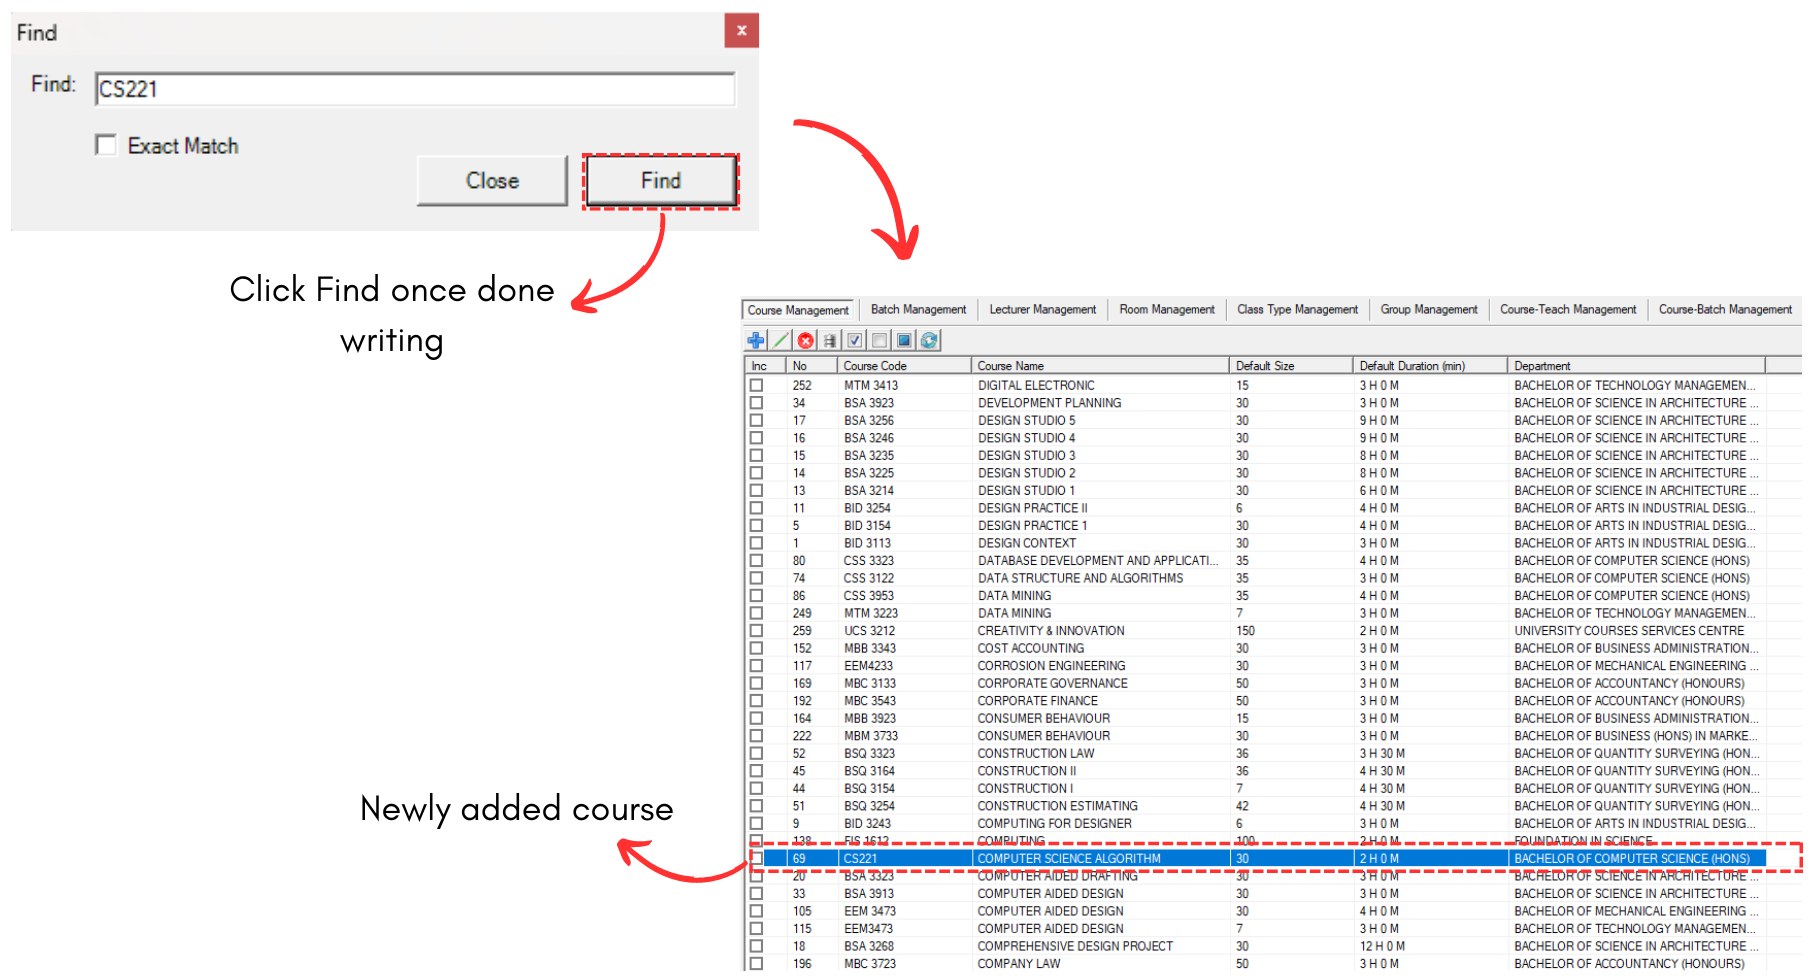This screenshot has height=980, width=1816.
Task: Click the red delete icon in toolbar
Action: click(x=805, y=340)
